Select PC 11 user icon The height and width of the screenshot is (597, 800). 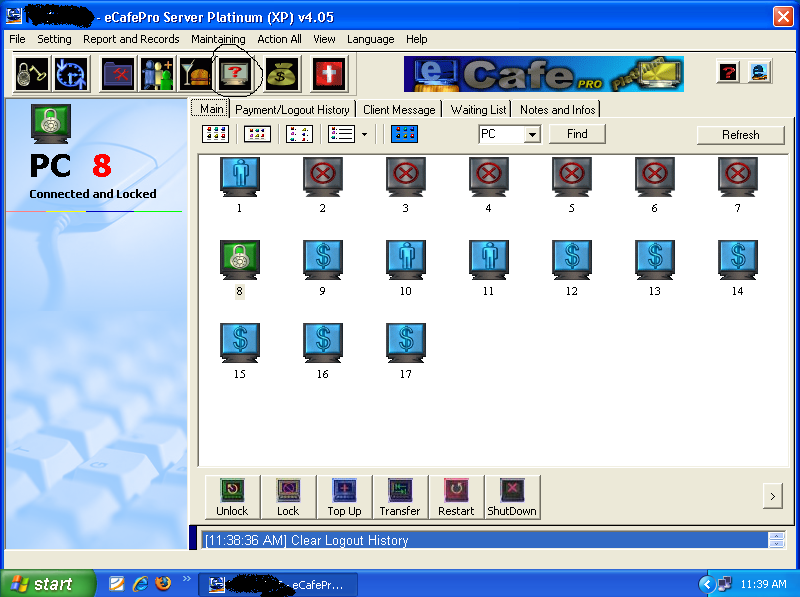point(489,260)
